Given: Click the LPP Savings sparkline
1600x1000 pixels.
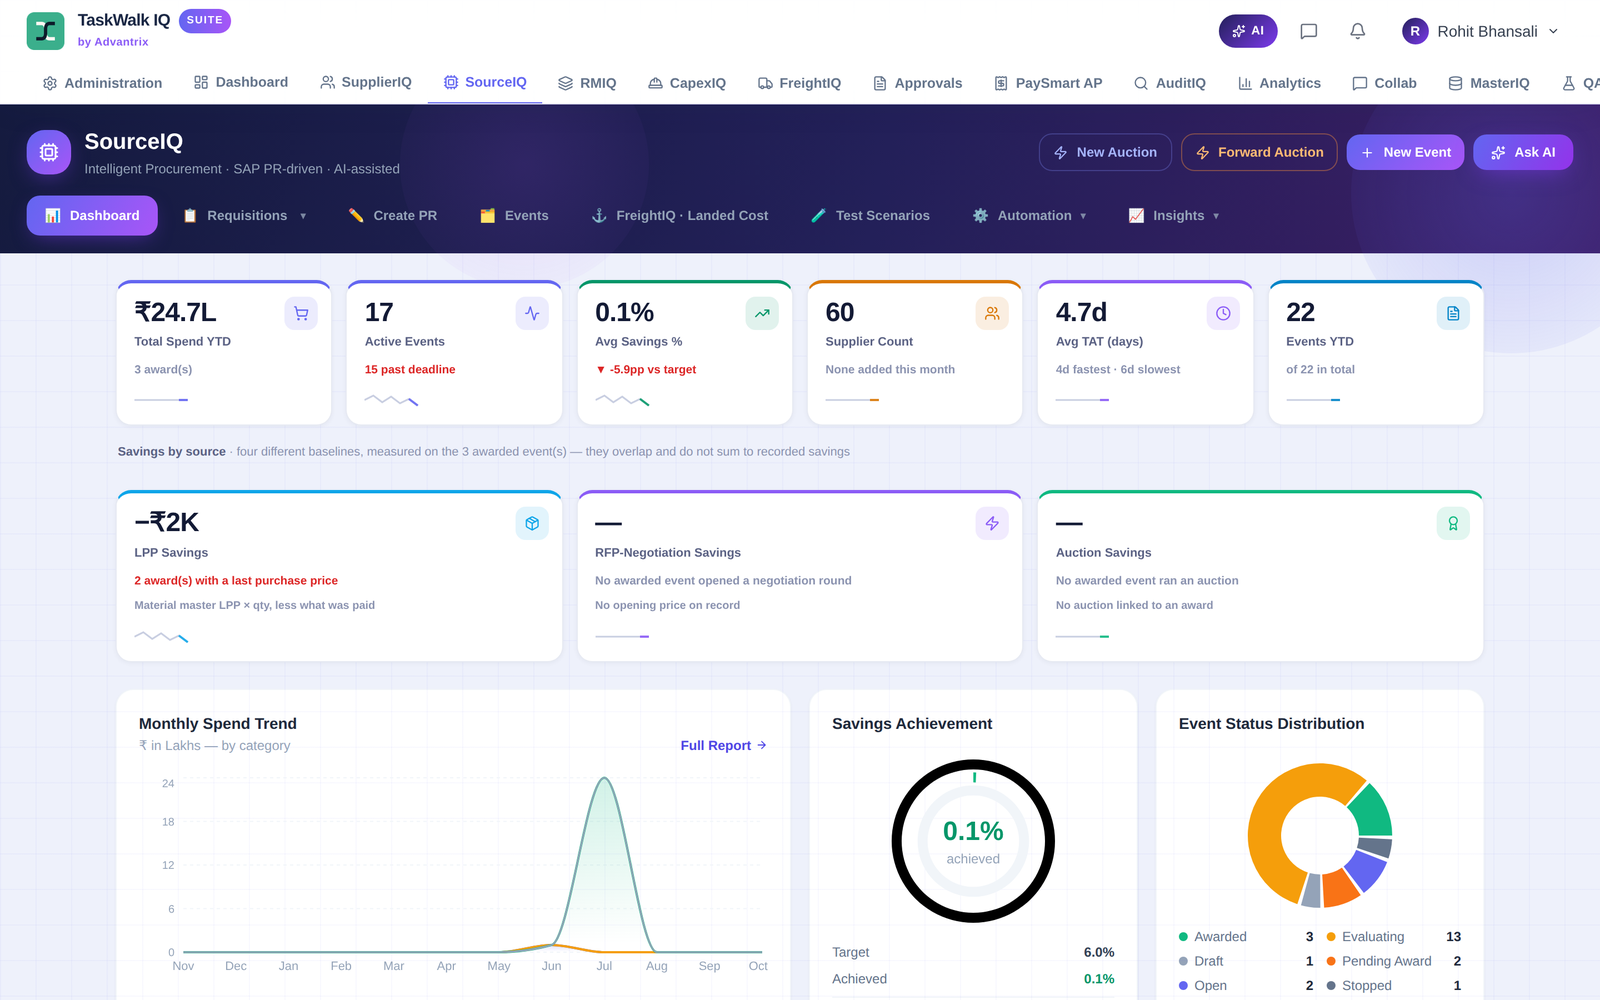Looking at the screenshot, I should (161, 636).
